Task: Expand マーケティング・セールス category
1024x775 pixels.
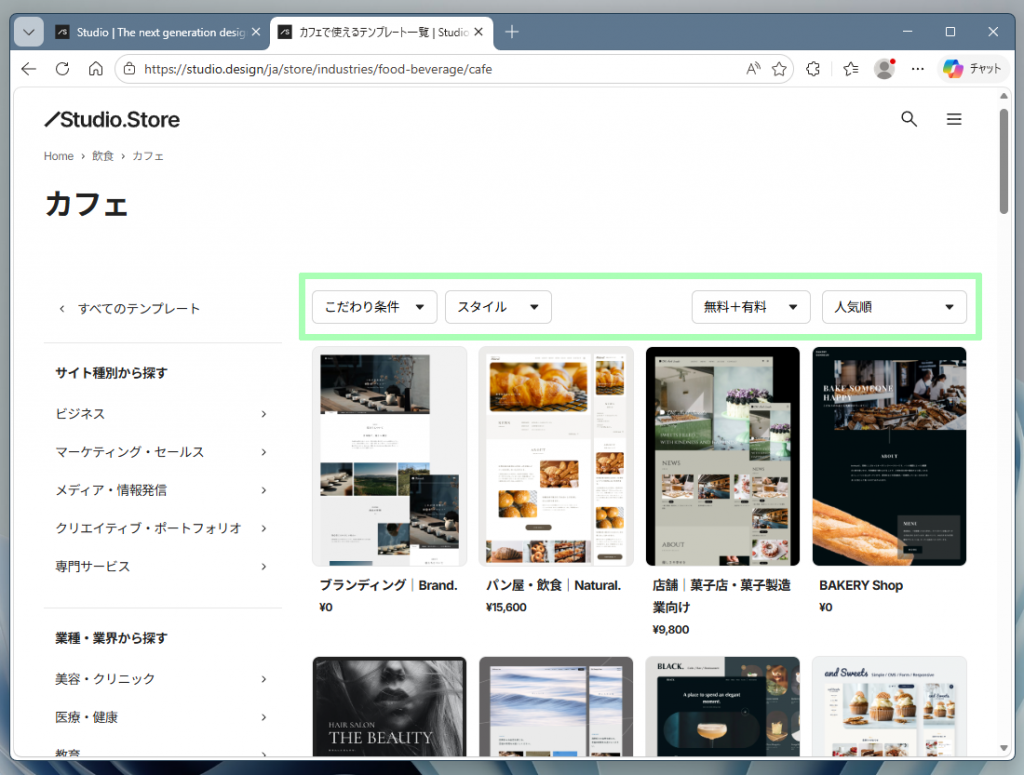Action: coord(161,452)
